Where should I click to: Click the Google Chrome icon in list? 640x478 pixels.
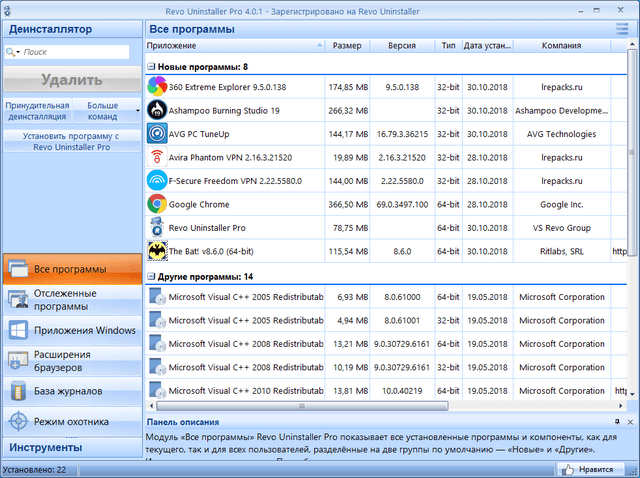[157, 204]
